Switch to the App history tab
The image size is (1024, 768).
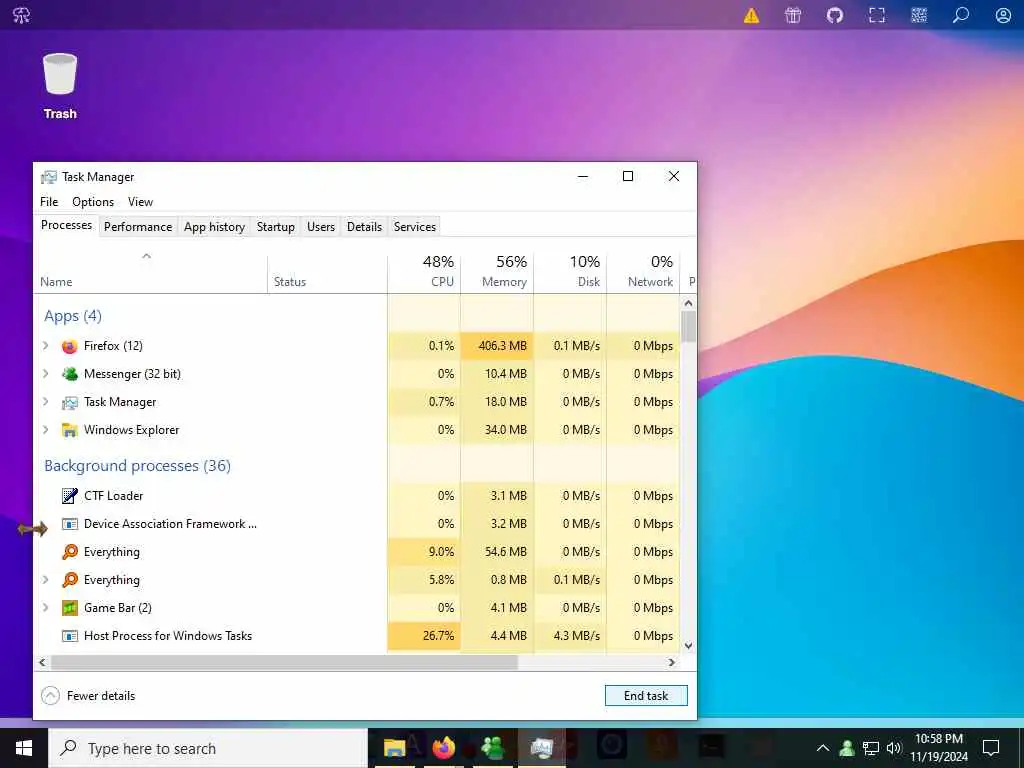(214, 227)
